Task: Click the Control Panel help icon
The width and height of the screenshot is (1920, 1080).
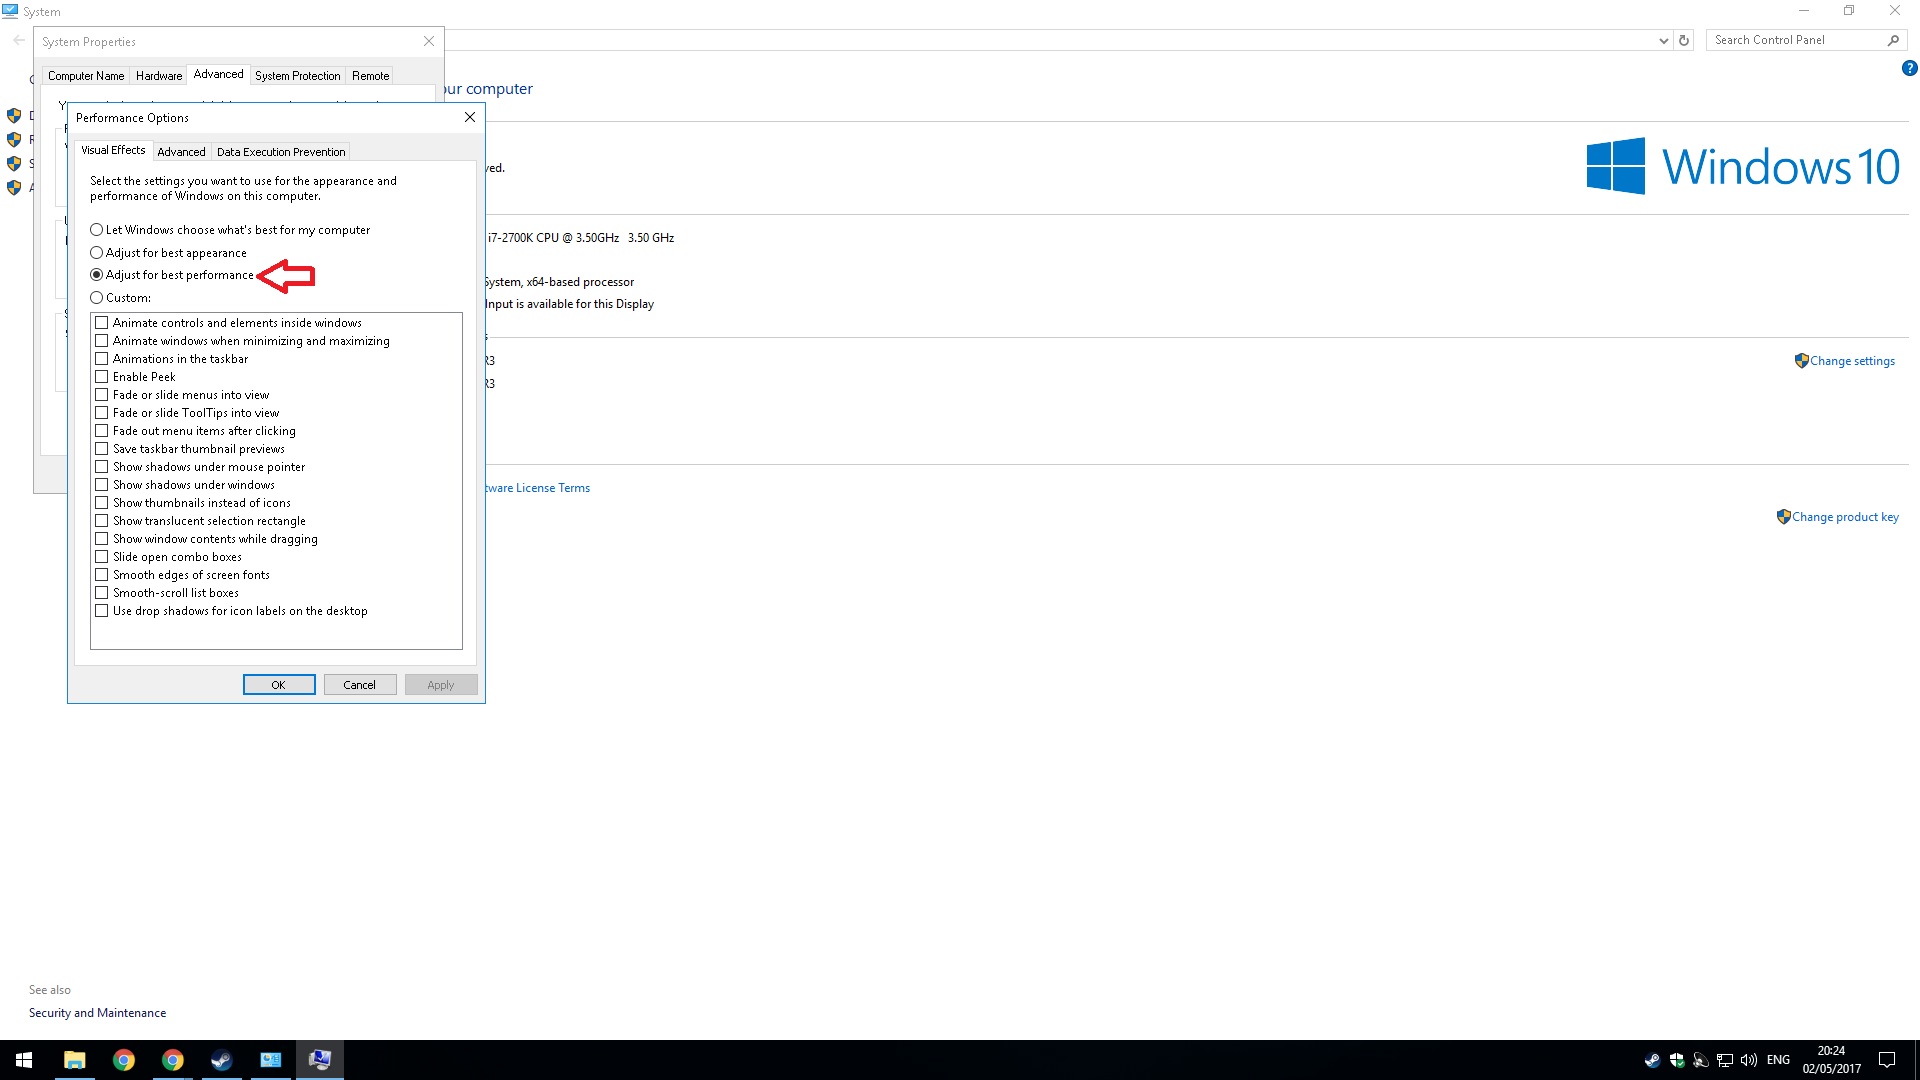Action: click(x=1909, y=69)
